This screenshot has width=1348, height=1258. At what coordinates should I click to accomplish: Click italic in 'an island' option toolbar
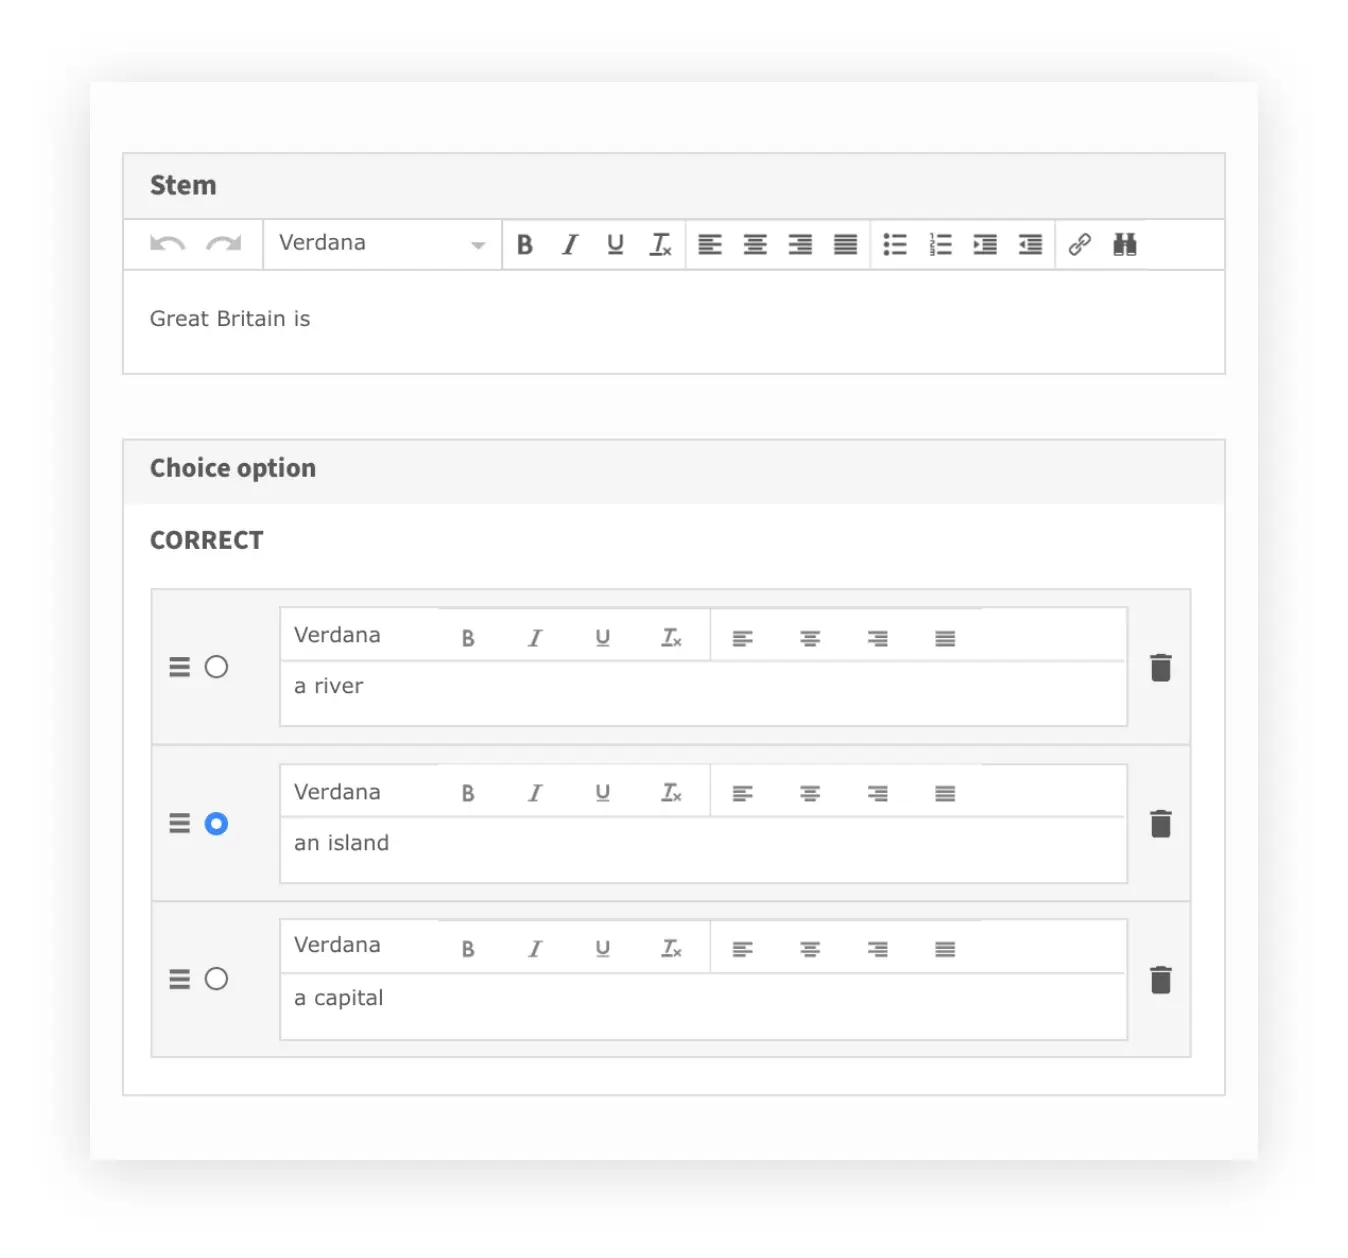(535, 794)
